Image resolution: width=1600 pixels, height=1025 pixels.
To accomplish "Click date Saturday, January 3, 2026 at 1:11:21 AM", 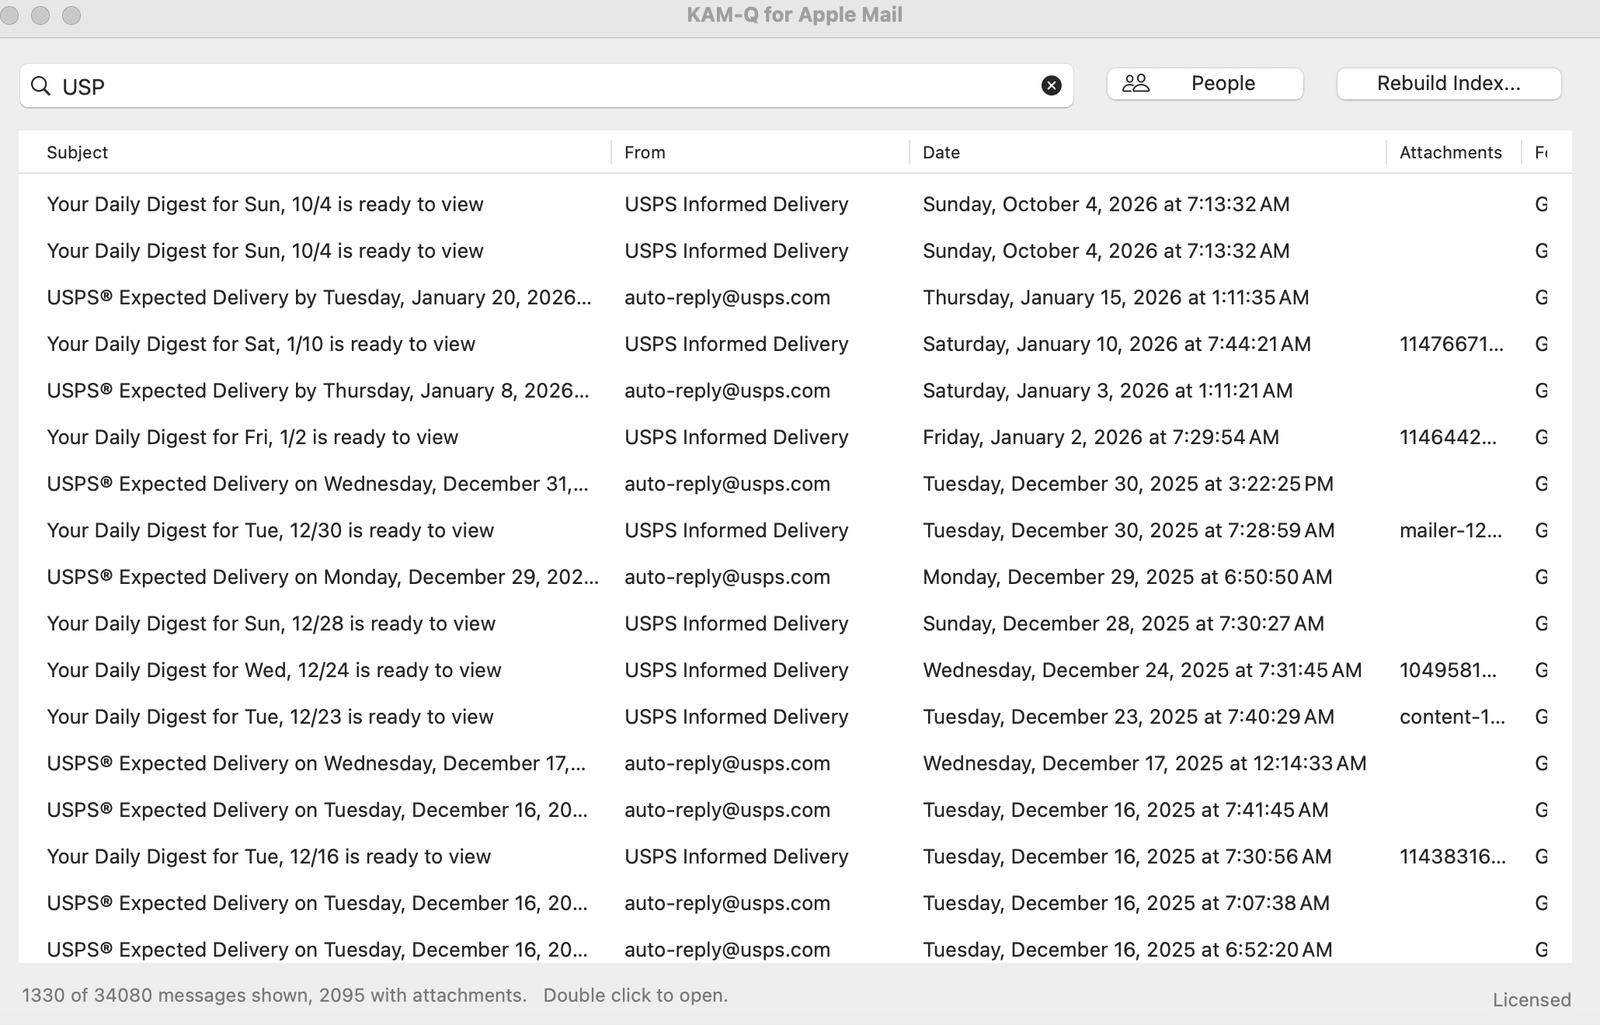I will tap(1107, 391).
